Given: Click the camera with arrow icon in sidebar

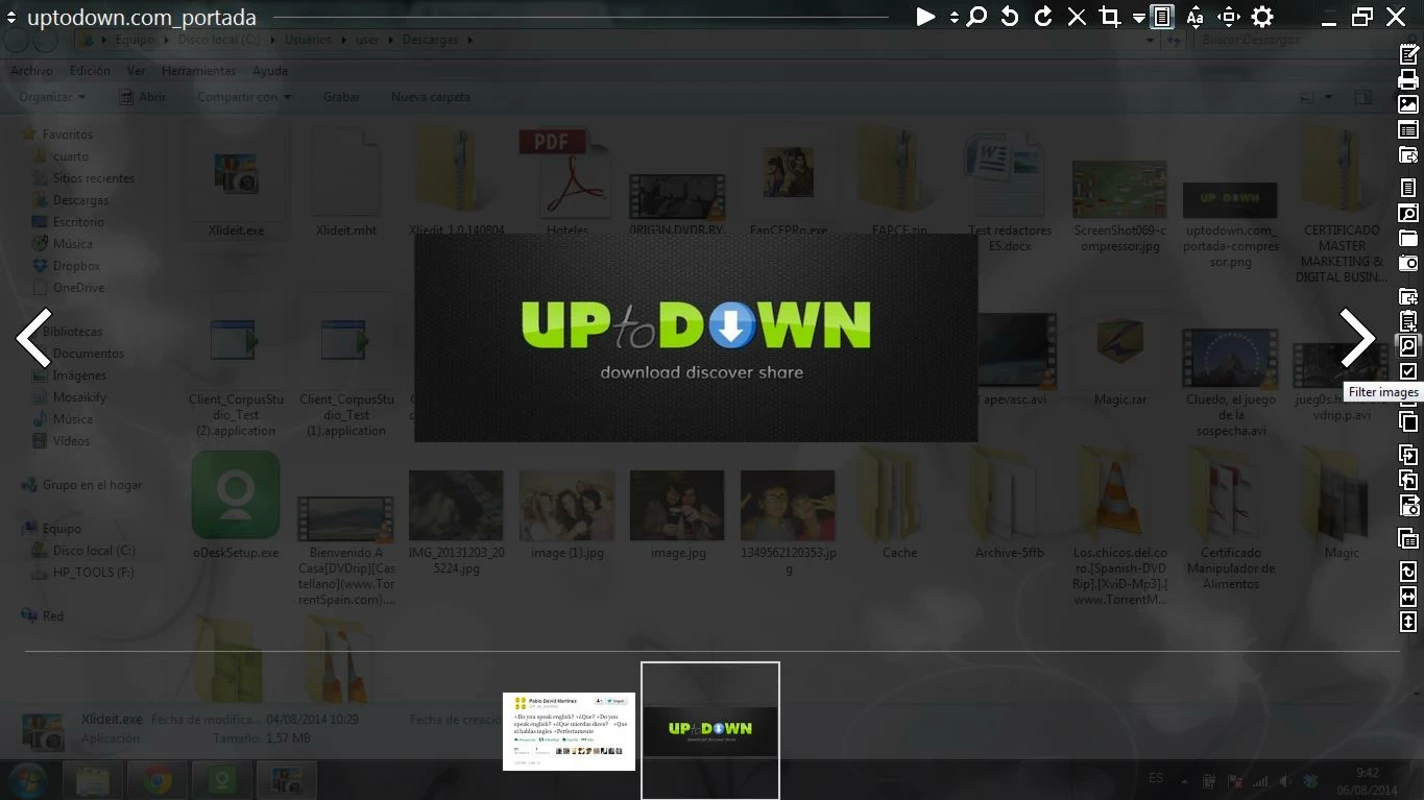Looking at the screenshot, I should [x=1408, y=505].
